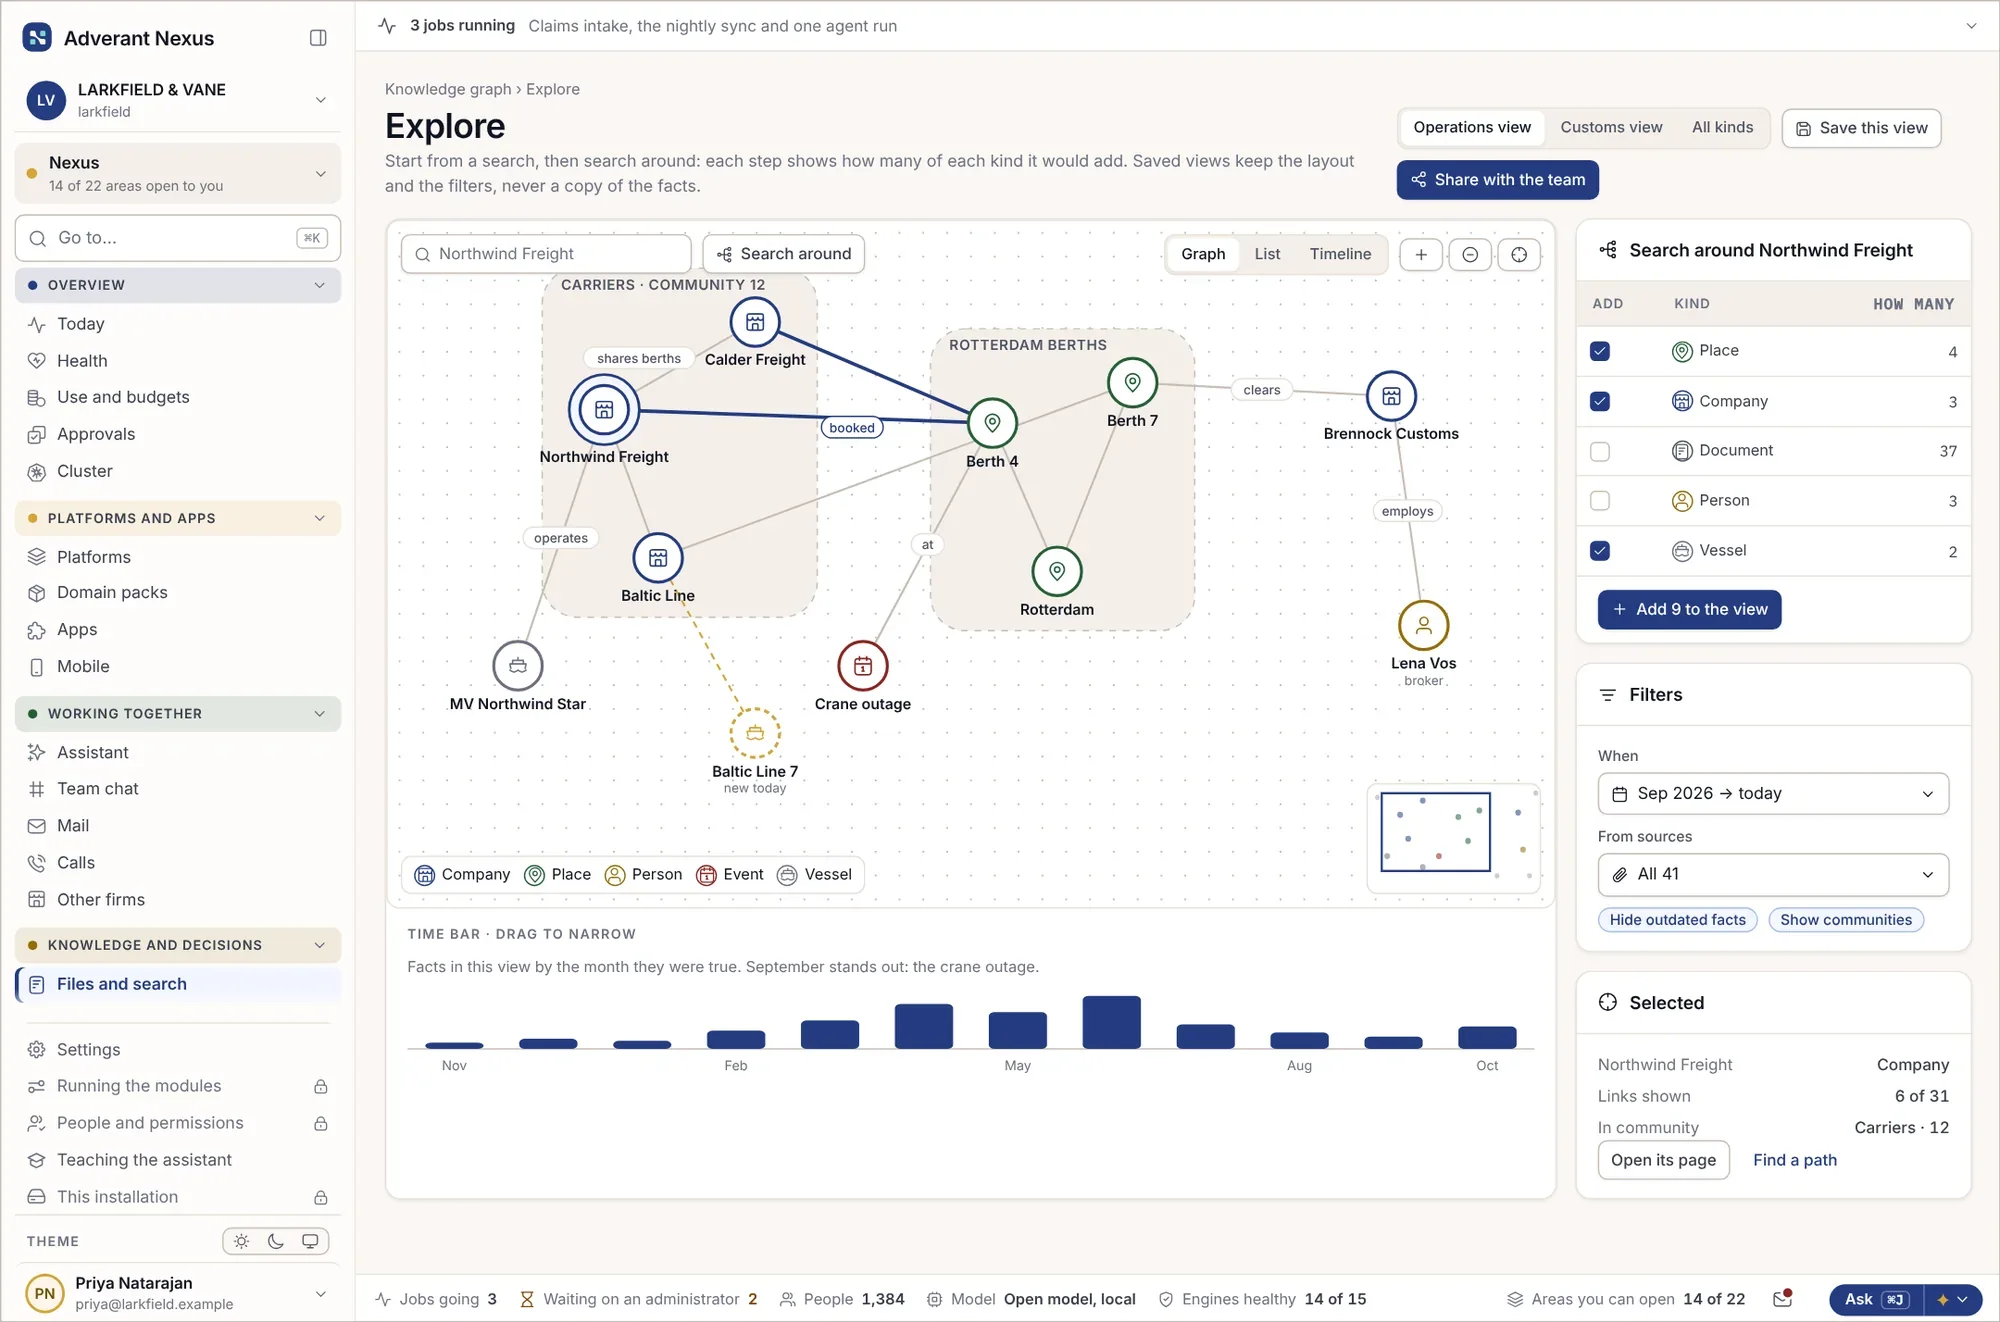The image size is (2000, 1322).
Task: Check the Document kind checkbox
Action: [x=1600, y=451]
